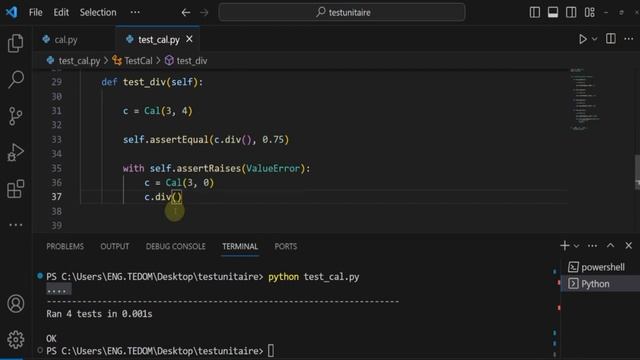This screenshot has width=640, height=360.
Task: Click the 'OK' result in terminal
Action: pyautogui.click(x=51, y=338)
